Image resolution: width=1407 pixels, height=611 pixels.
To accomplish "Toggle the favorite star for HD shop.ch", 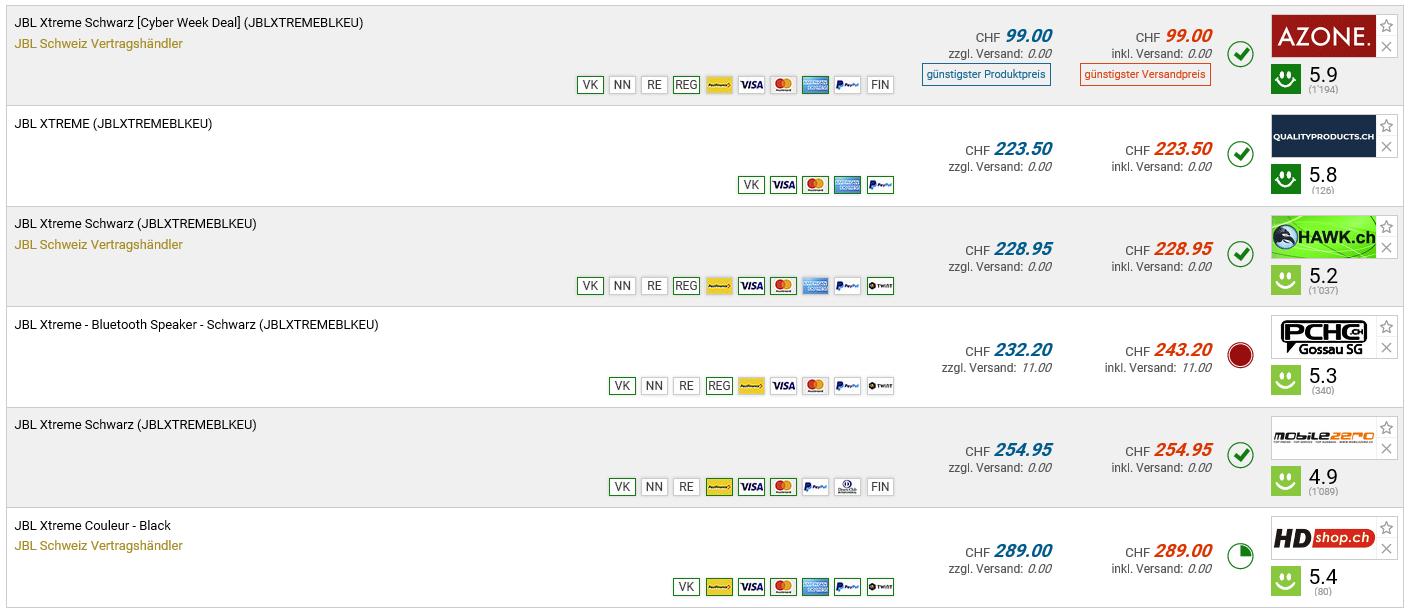I will point(1386,529).
